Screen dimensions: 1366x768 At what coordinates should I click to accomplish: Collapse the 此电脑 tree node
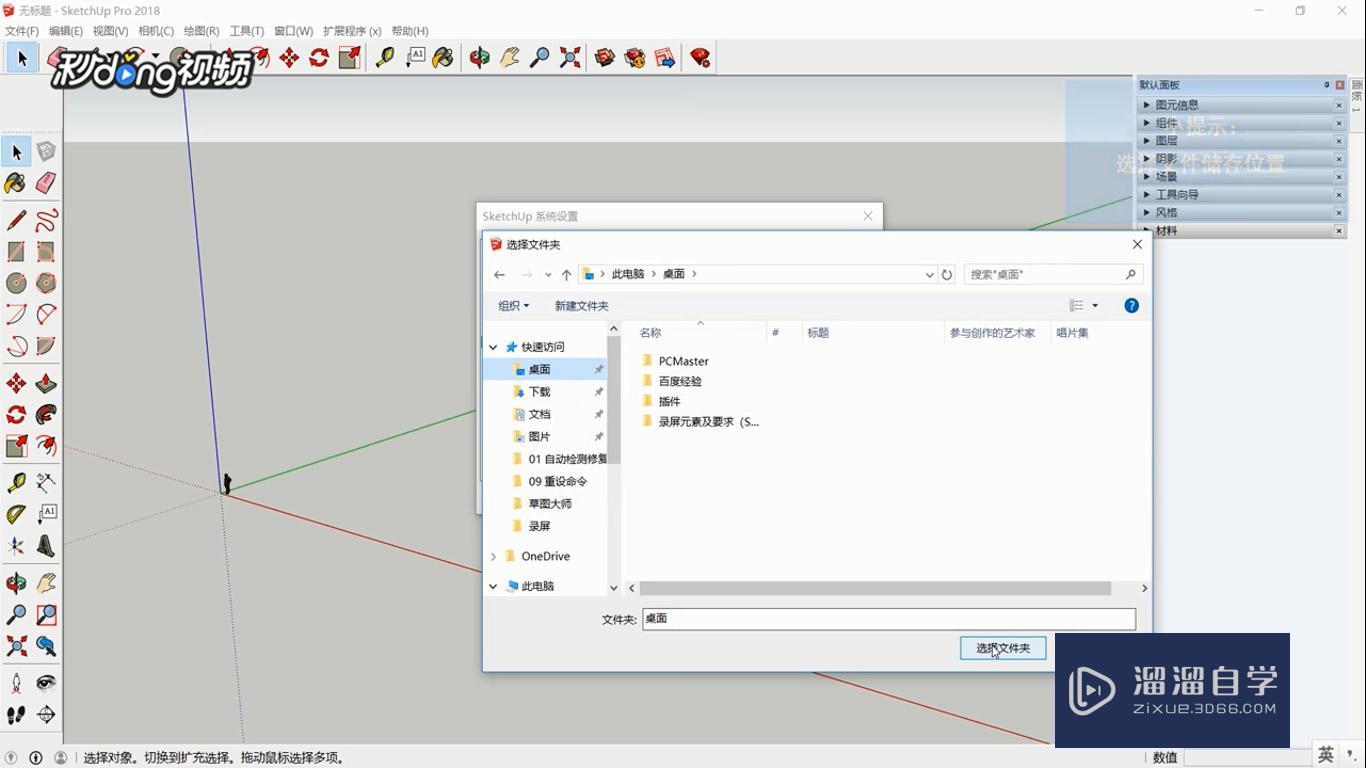point(493,586)
